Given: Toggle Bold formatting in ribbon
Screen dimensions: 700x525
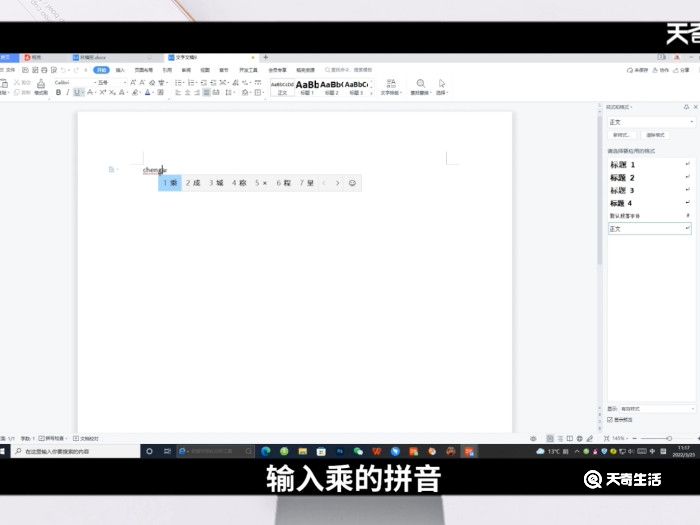Looking at the screenshot, I should coord(58,92).
